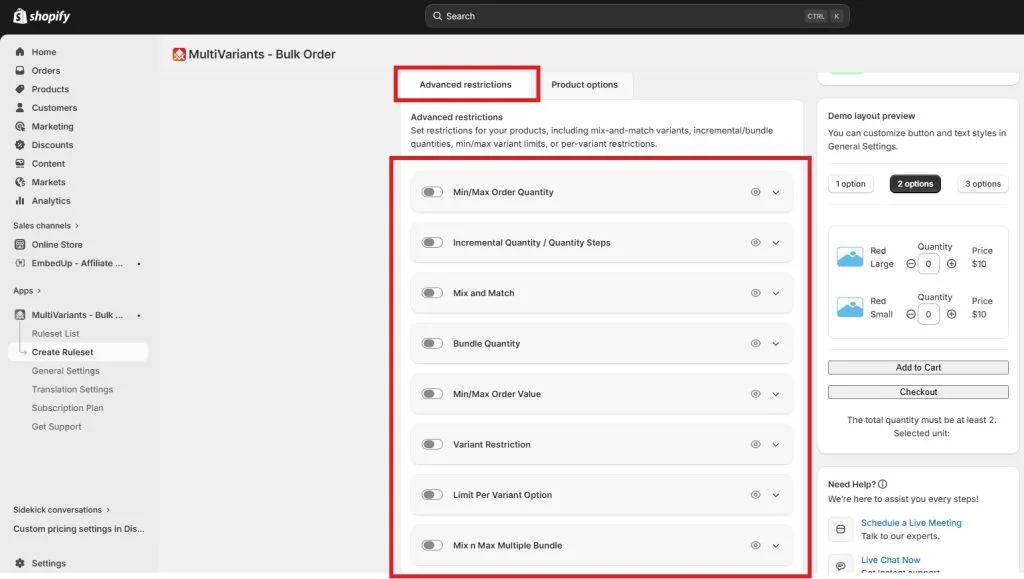Image resolution: width=1024 pixels, height=579 pixels.
Task: Expand the Apps section
Action: (27, 290)
